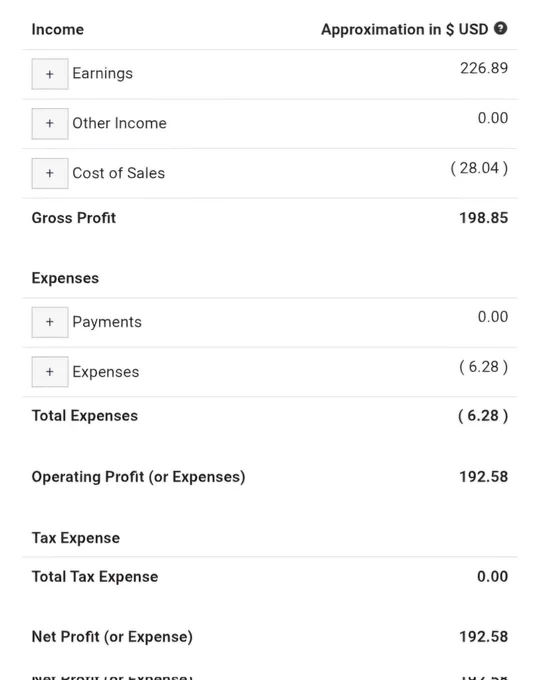
Task: Click the Income section heading
Action: pos(58,29)
